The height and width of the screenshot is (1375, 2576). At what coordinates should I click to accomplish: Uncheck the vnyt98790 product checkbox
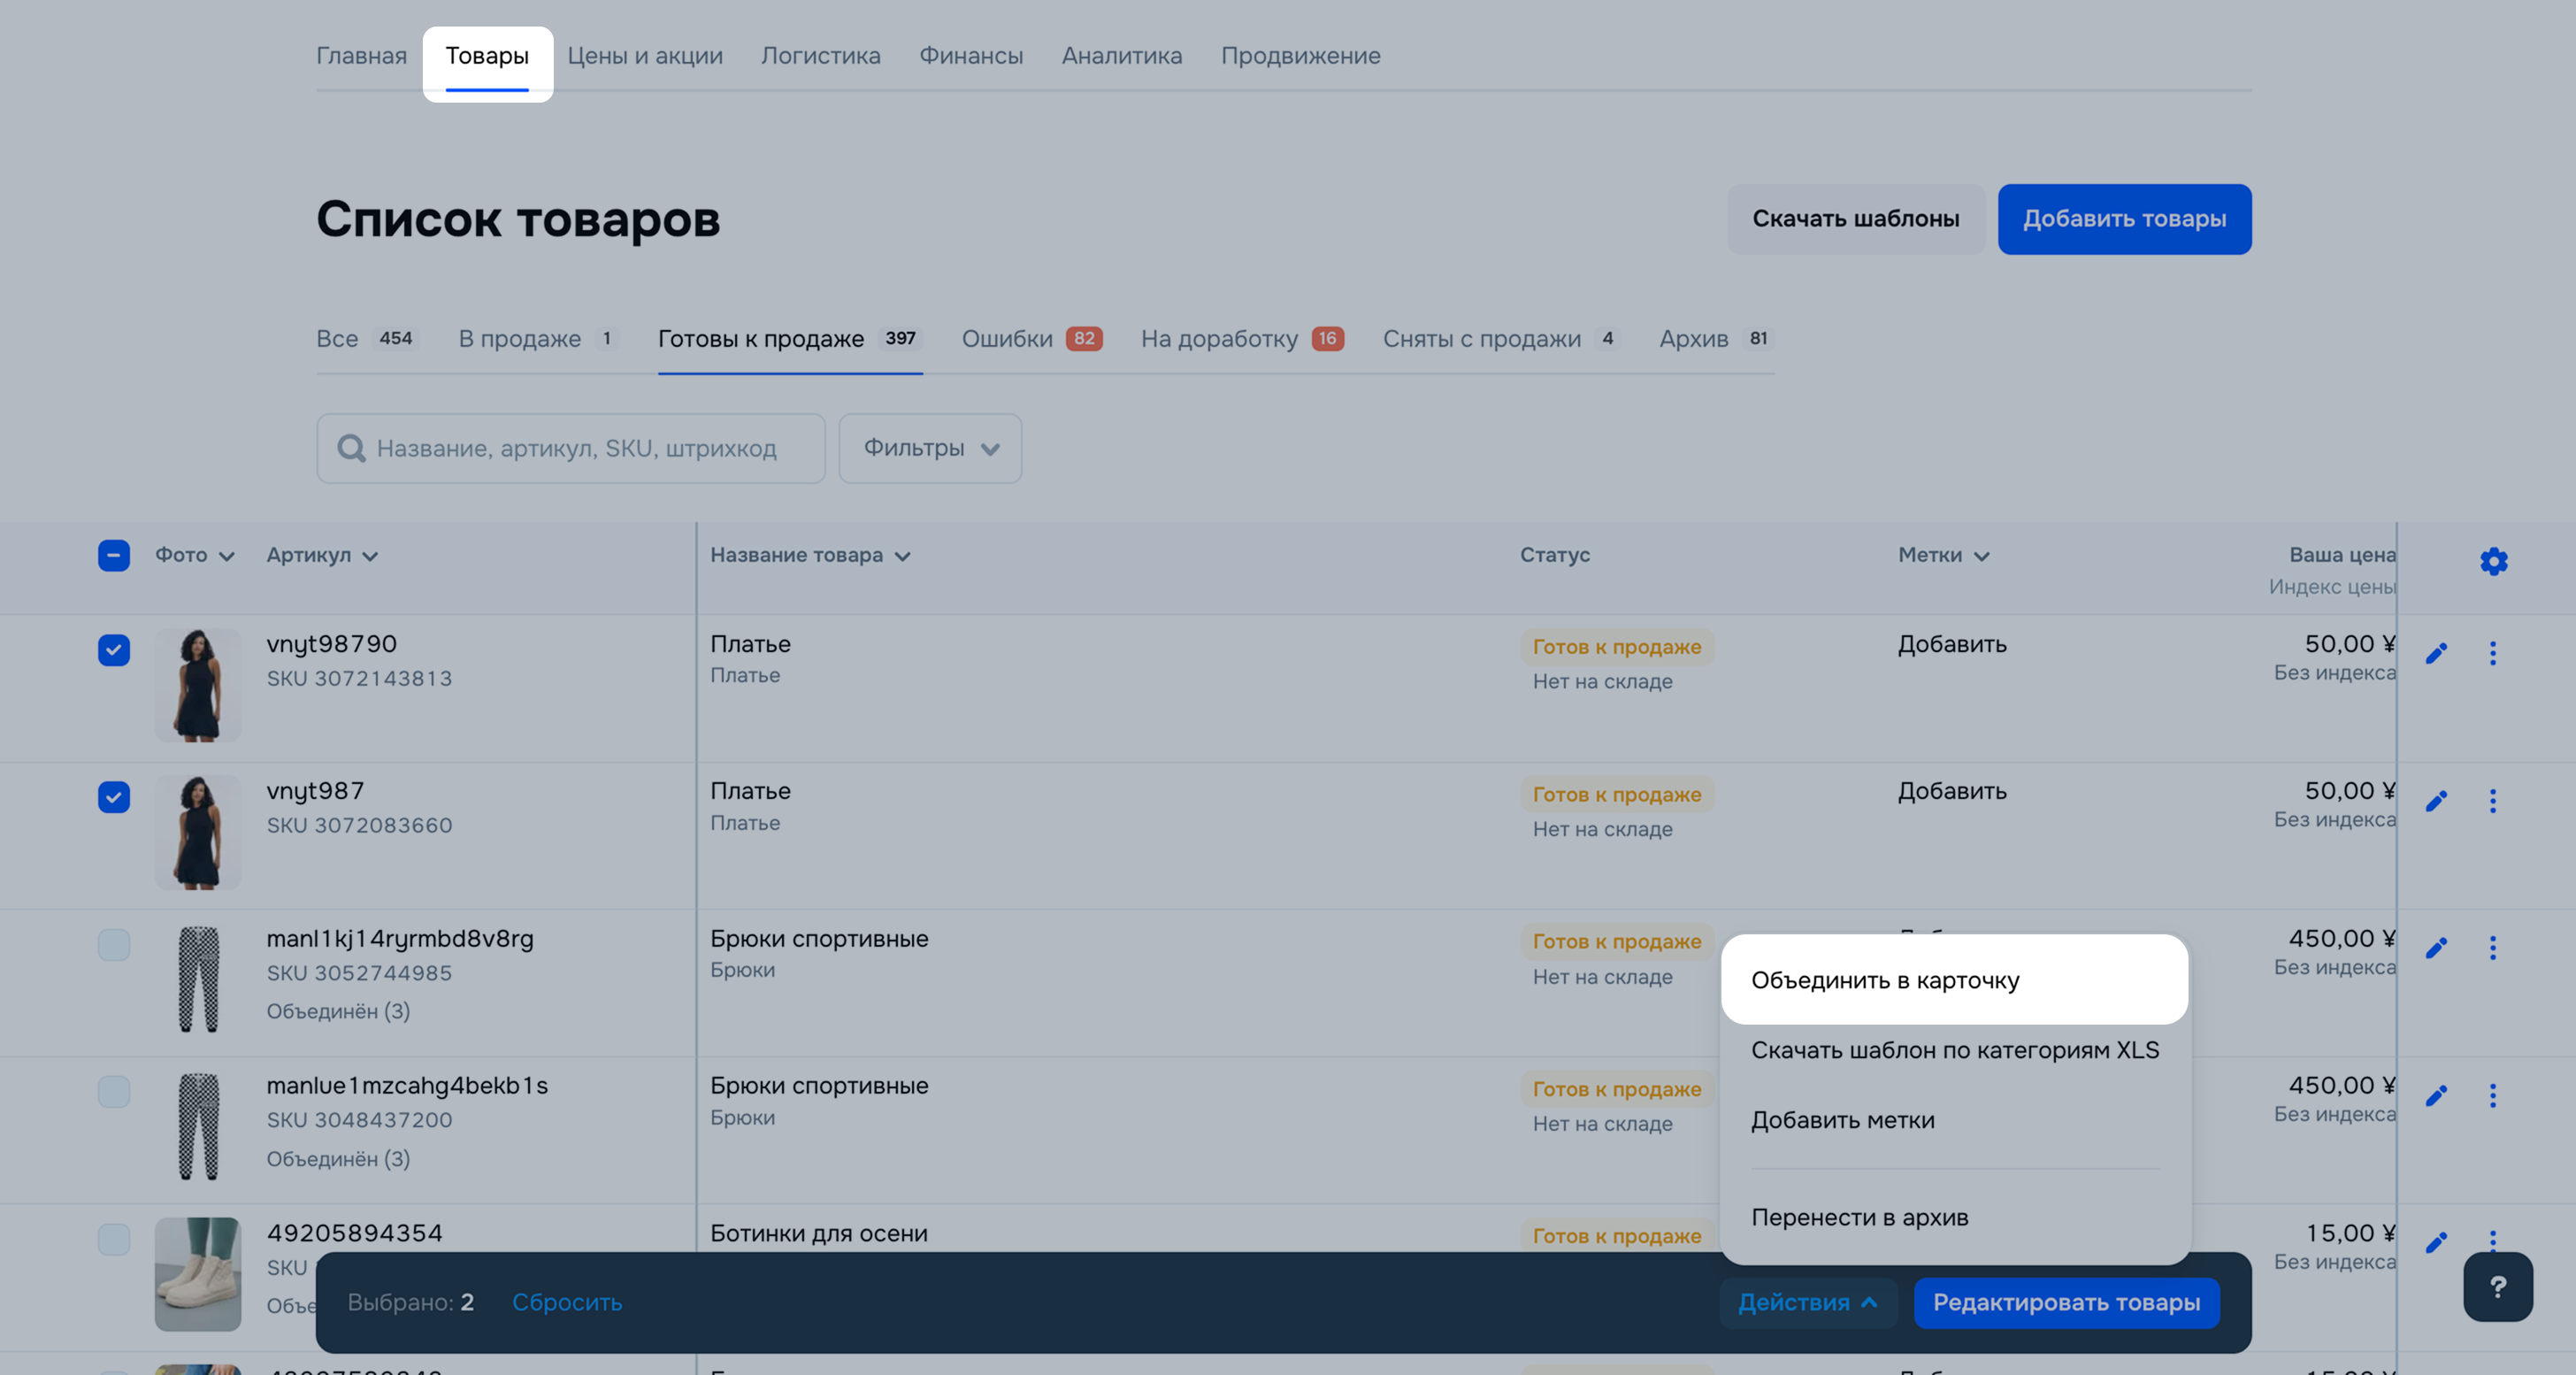pyautogui.click(x=114, y=650)
